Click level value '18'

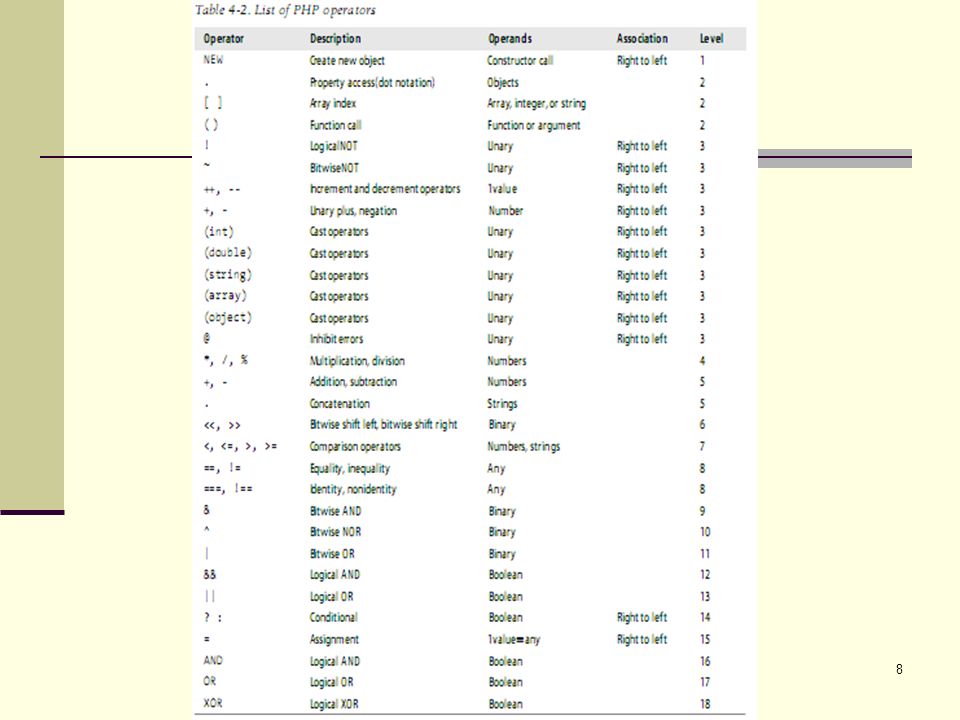[x=705, y=704]
